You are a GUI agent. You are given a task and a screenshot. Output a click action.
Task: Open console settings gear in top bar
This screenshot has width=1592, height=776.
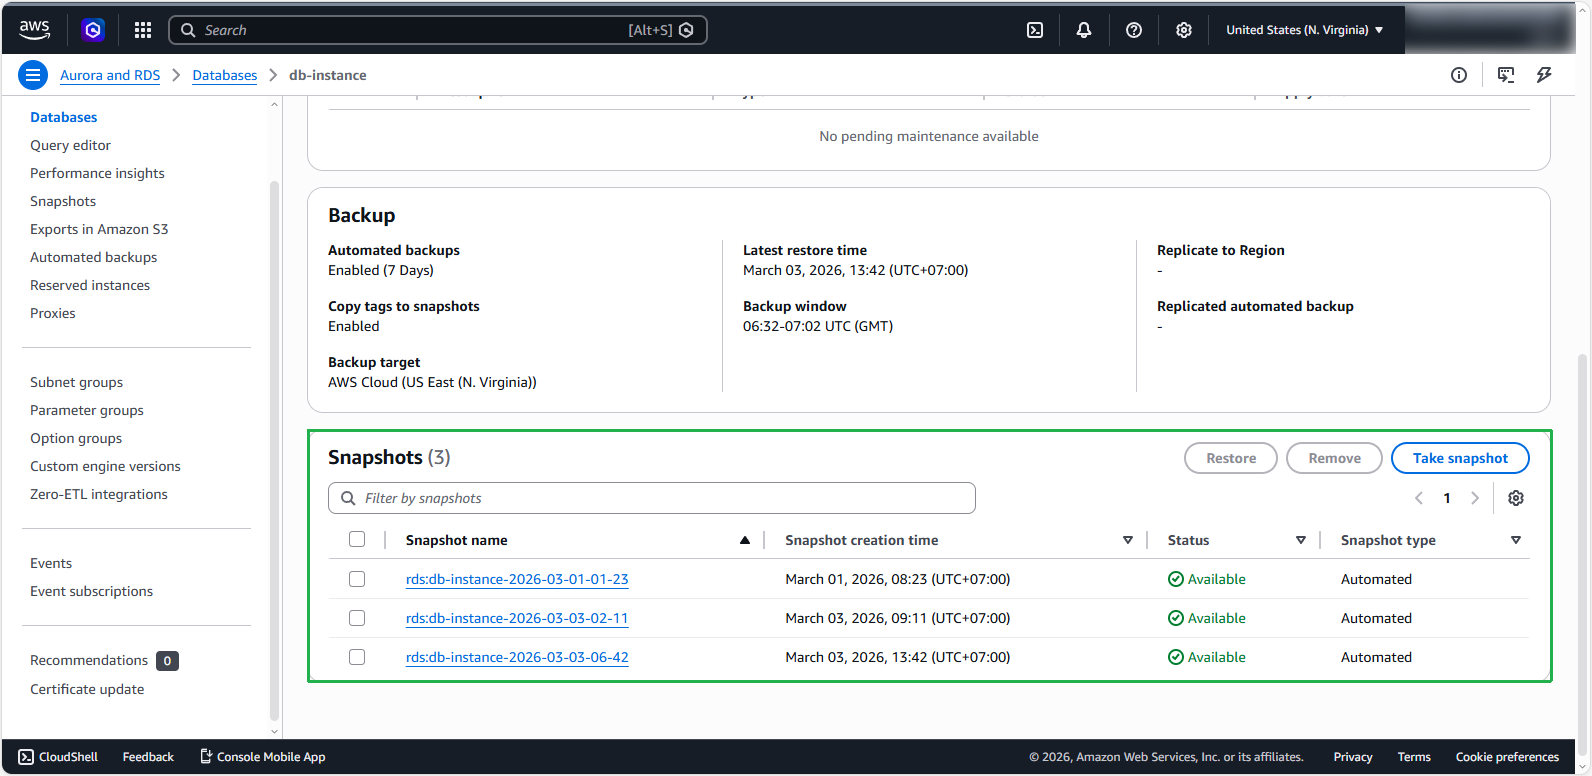(1184, 30)
